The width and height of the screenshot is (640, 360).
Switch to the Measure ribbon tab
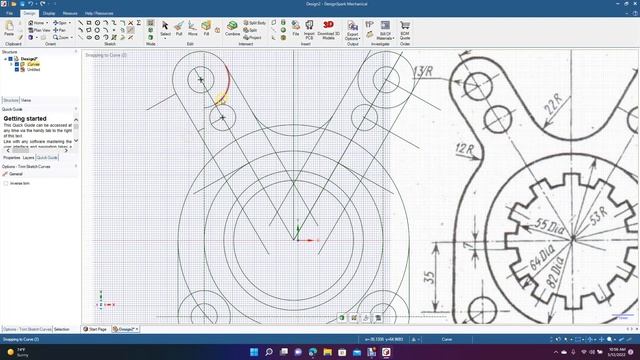[70, 13]
